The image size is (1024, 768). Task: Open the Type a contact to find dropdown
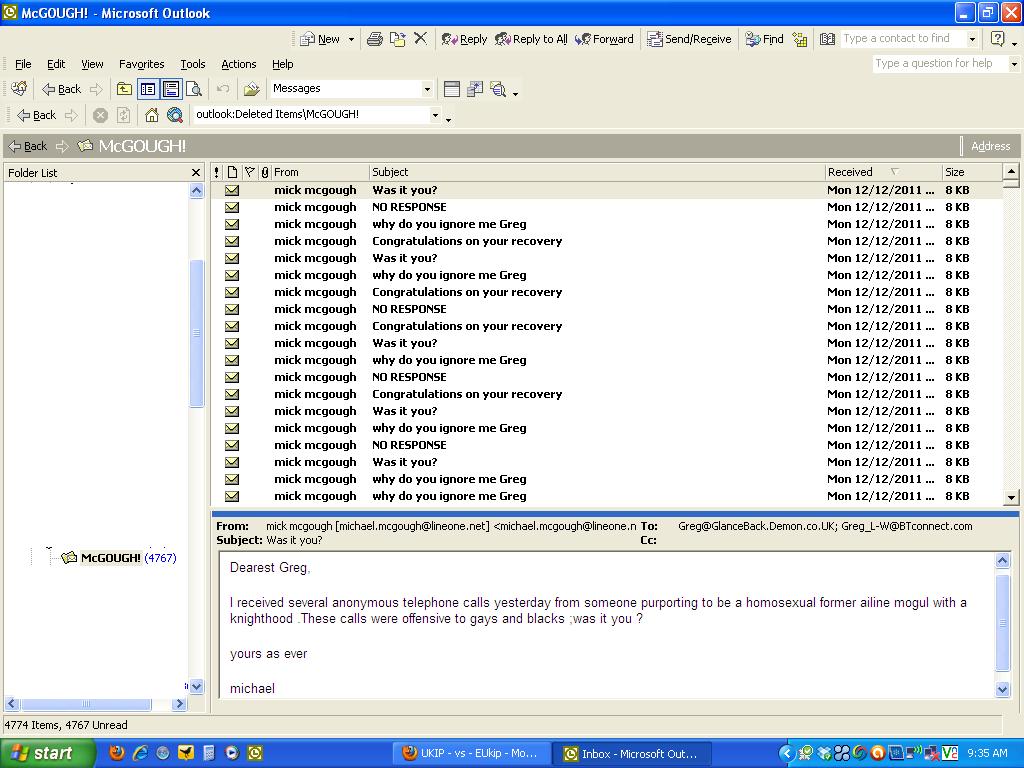coord(972,39)
